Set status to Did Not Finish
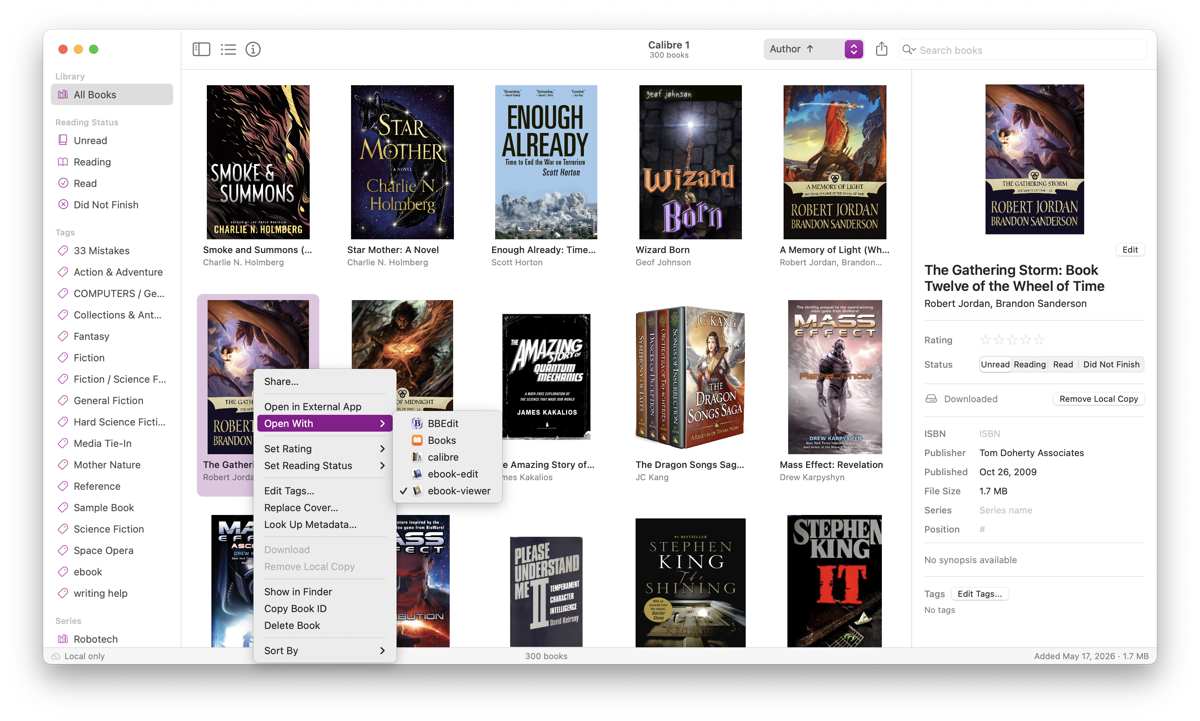Screen dimensions: 1200x721 coord(1111,365)
